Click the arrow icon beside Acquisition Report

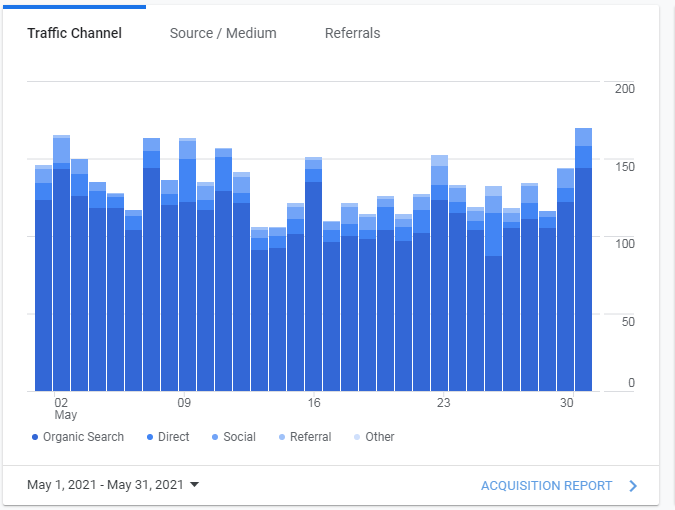[x=632, y=486]
